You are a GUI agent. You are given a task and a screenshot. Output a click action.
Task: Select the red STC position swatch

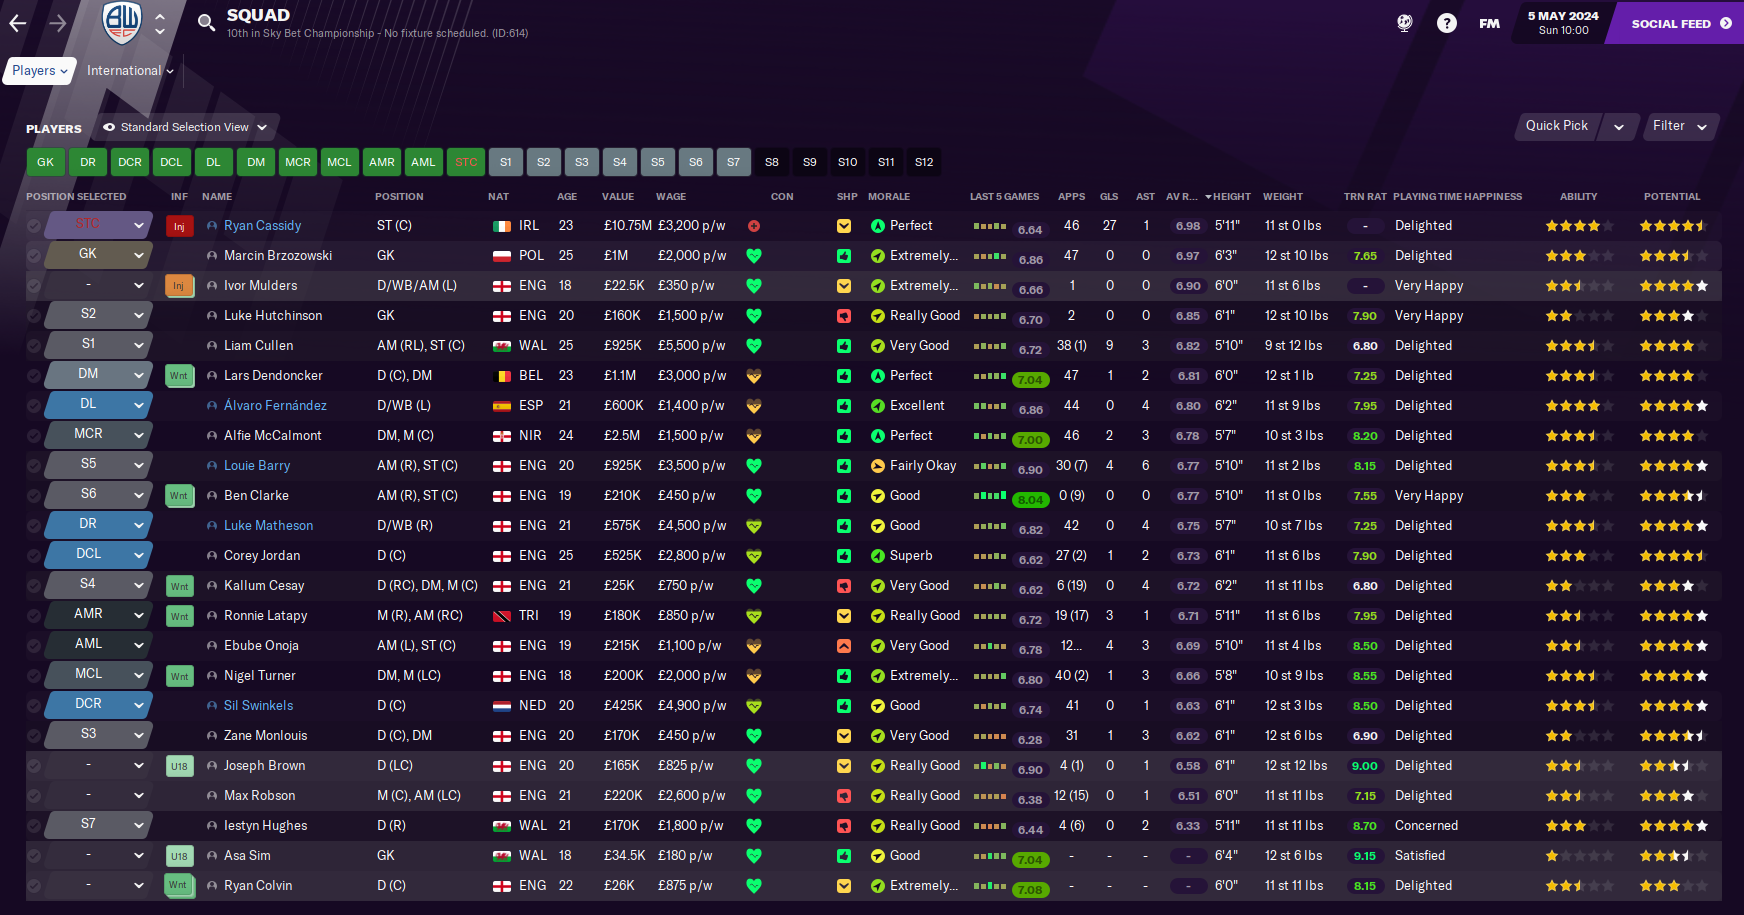point(466,162)
